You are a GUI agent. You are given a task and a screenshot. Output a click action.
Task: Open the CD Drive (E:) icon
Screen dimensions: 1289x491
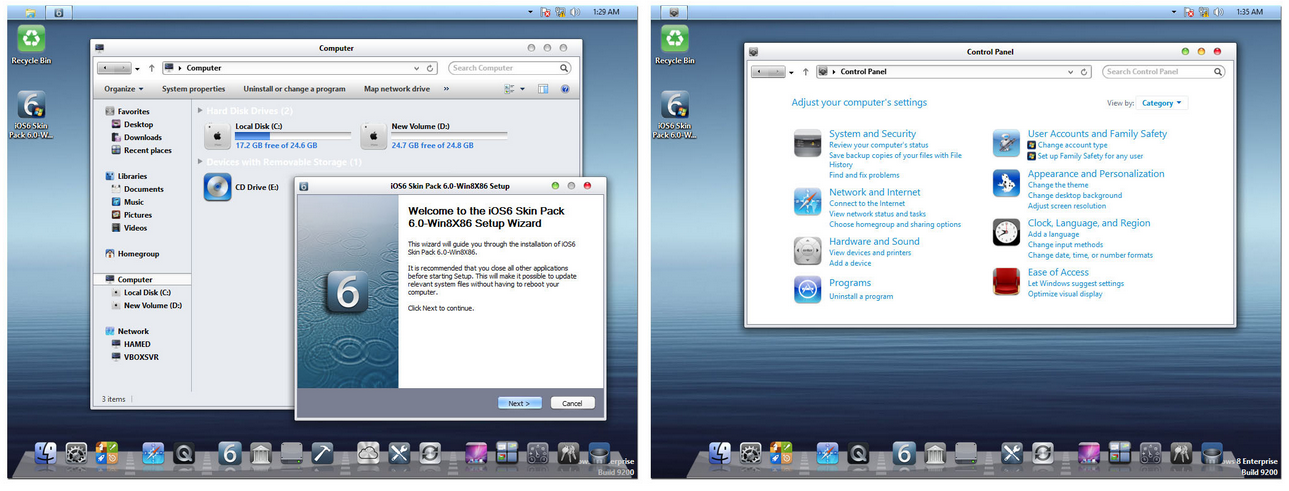pyautogui.click(x=217, y=187)
